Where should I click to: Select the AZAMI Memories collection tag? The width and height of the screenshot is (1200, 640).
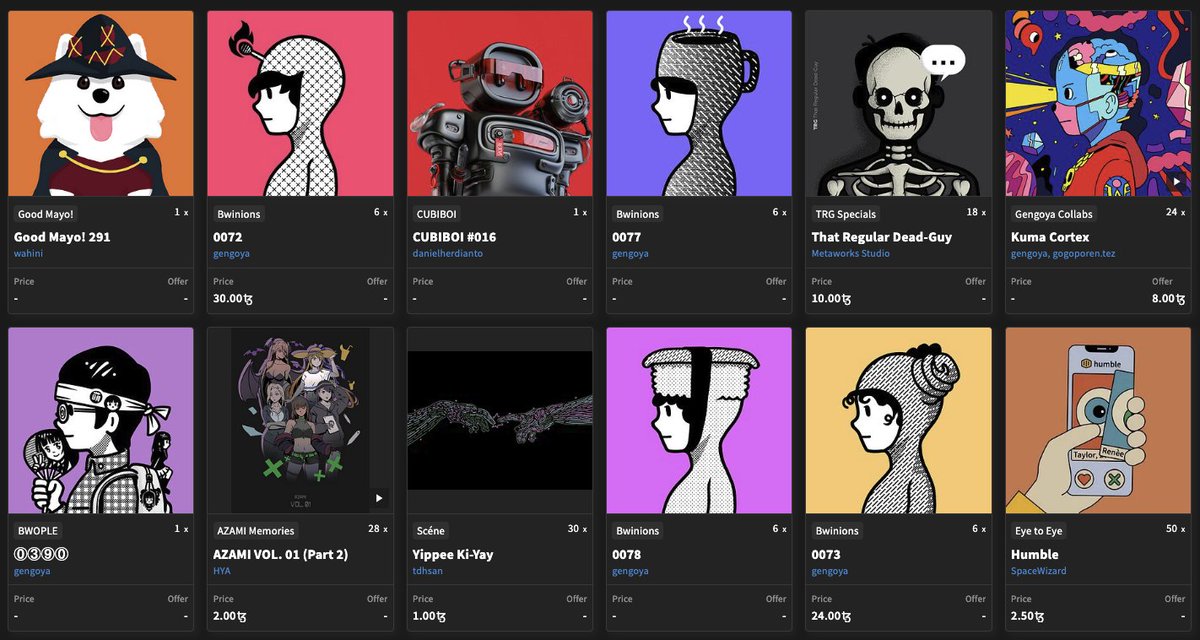[x=256, y=531]
